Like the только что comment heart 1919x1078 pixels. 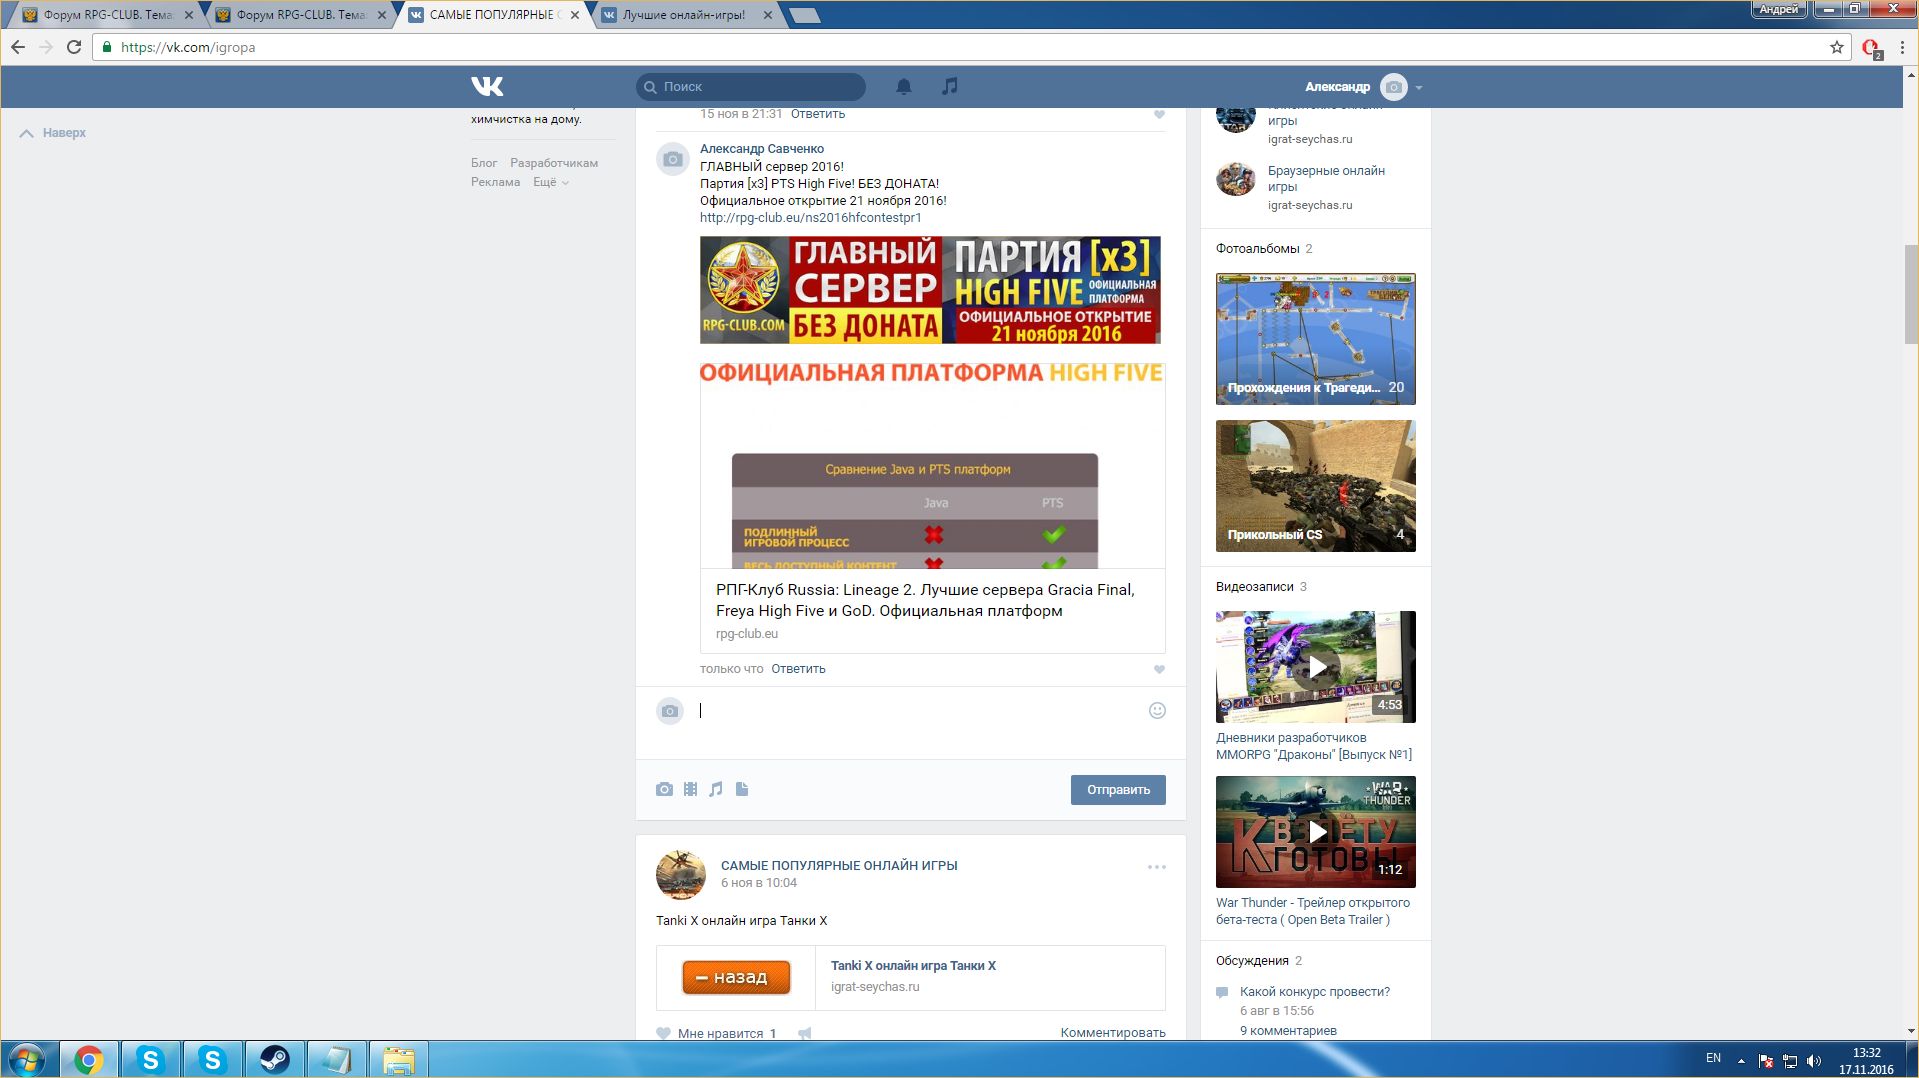point(1160,669)
